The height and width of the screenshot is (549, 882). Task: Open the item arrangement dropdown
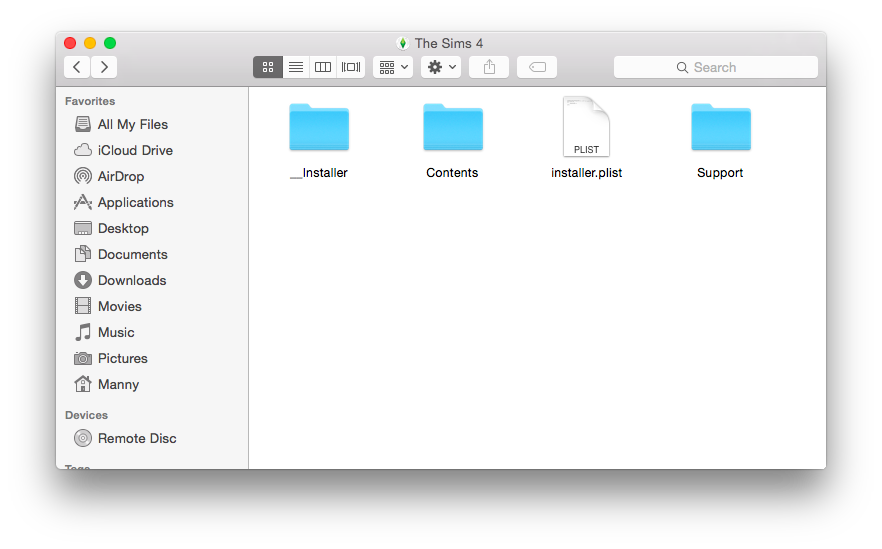pos(393,67)
